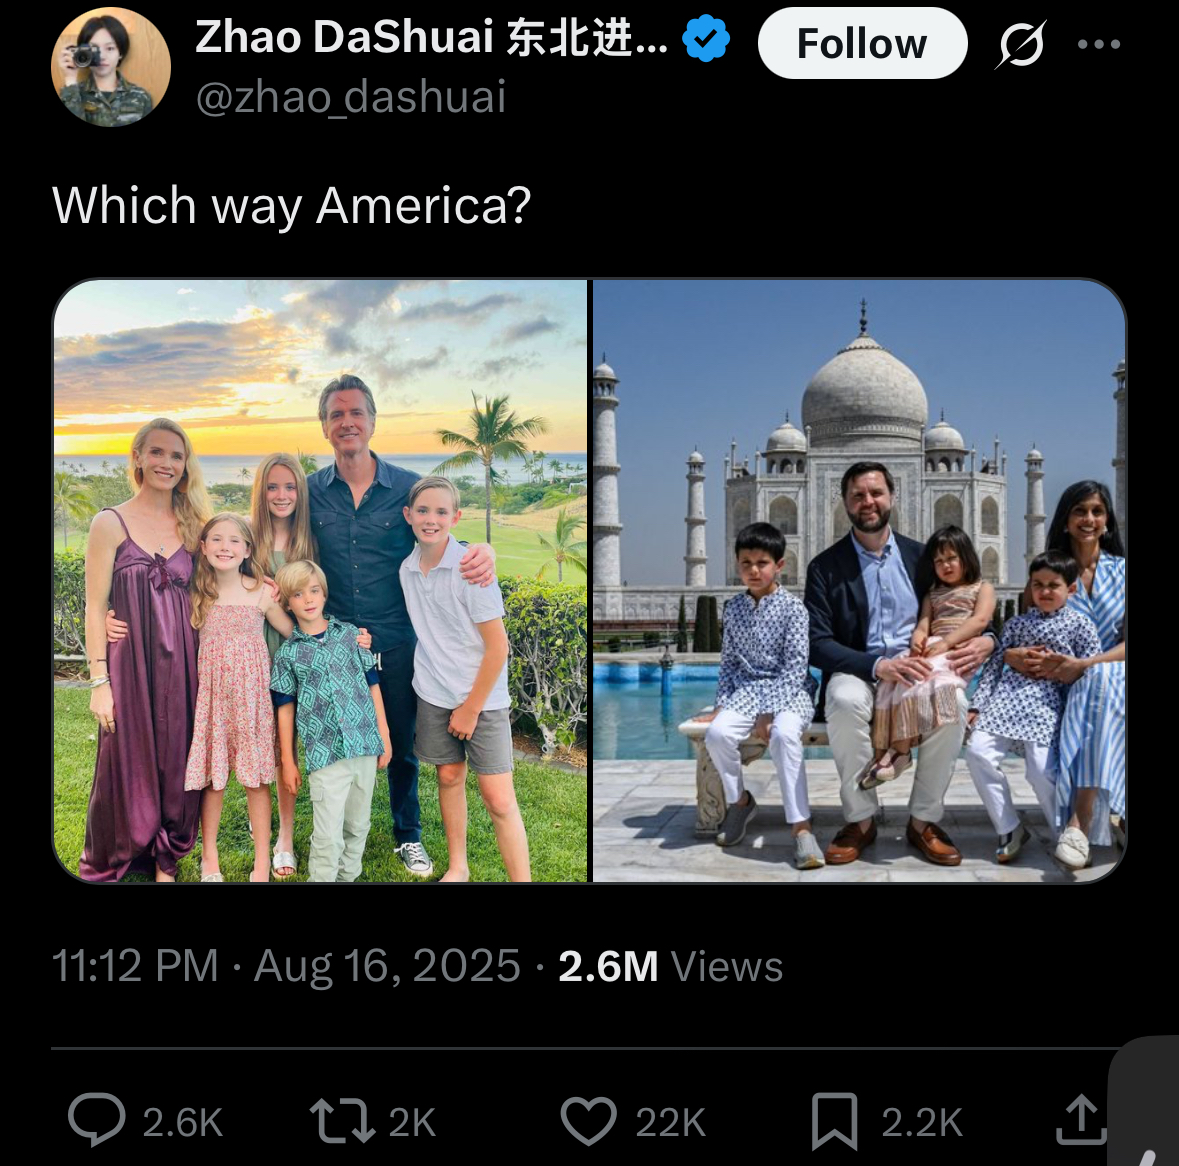Open the Zhao DaShuai display name
1179x1166 pixels.
coord(432,37)
